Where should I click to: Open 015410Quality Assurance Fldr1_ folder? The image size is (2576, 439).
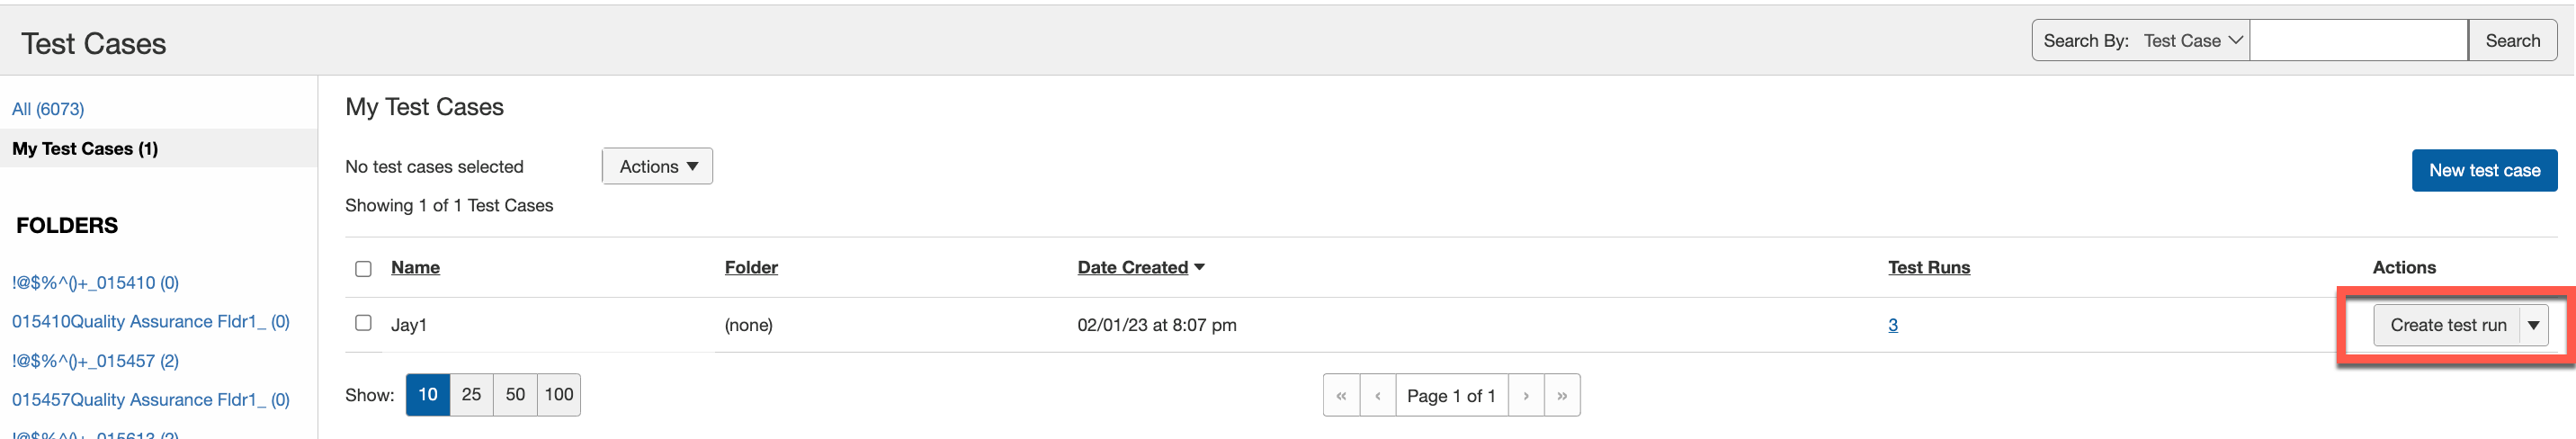coord(150,322)
